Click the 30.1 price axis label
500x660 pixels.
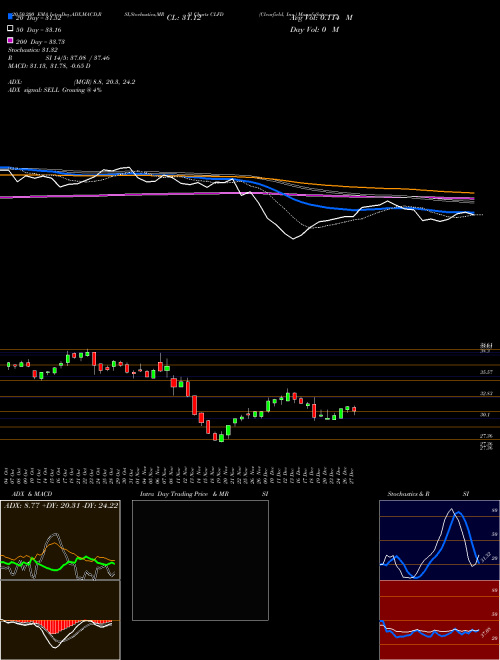pyautogui.click(x=485, y=415)
